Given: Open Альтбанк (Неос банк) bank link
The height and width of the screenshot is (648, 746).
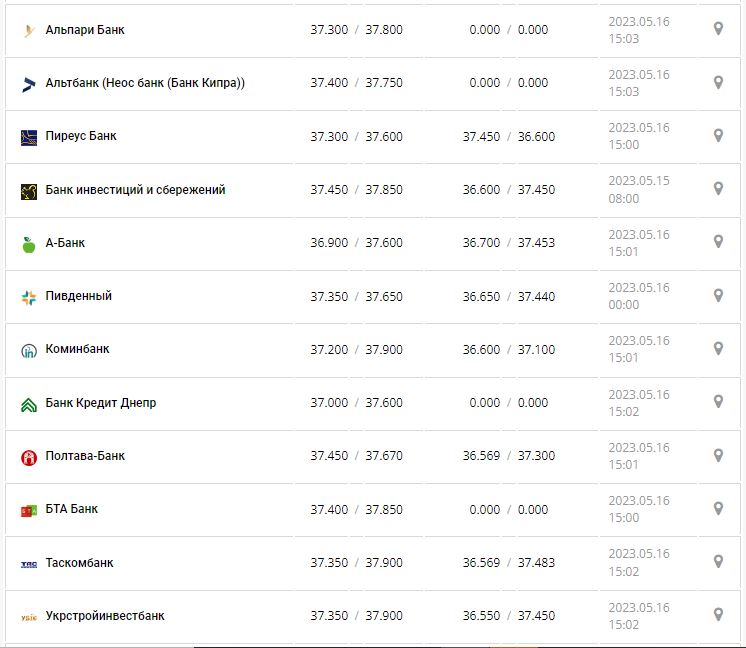Looking at the screenshot, I should pos(145,83).
